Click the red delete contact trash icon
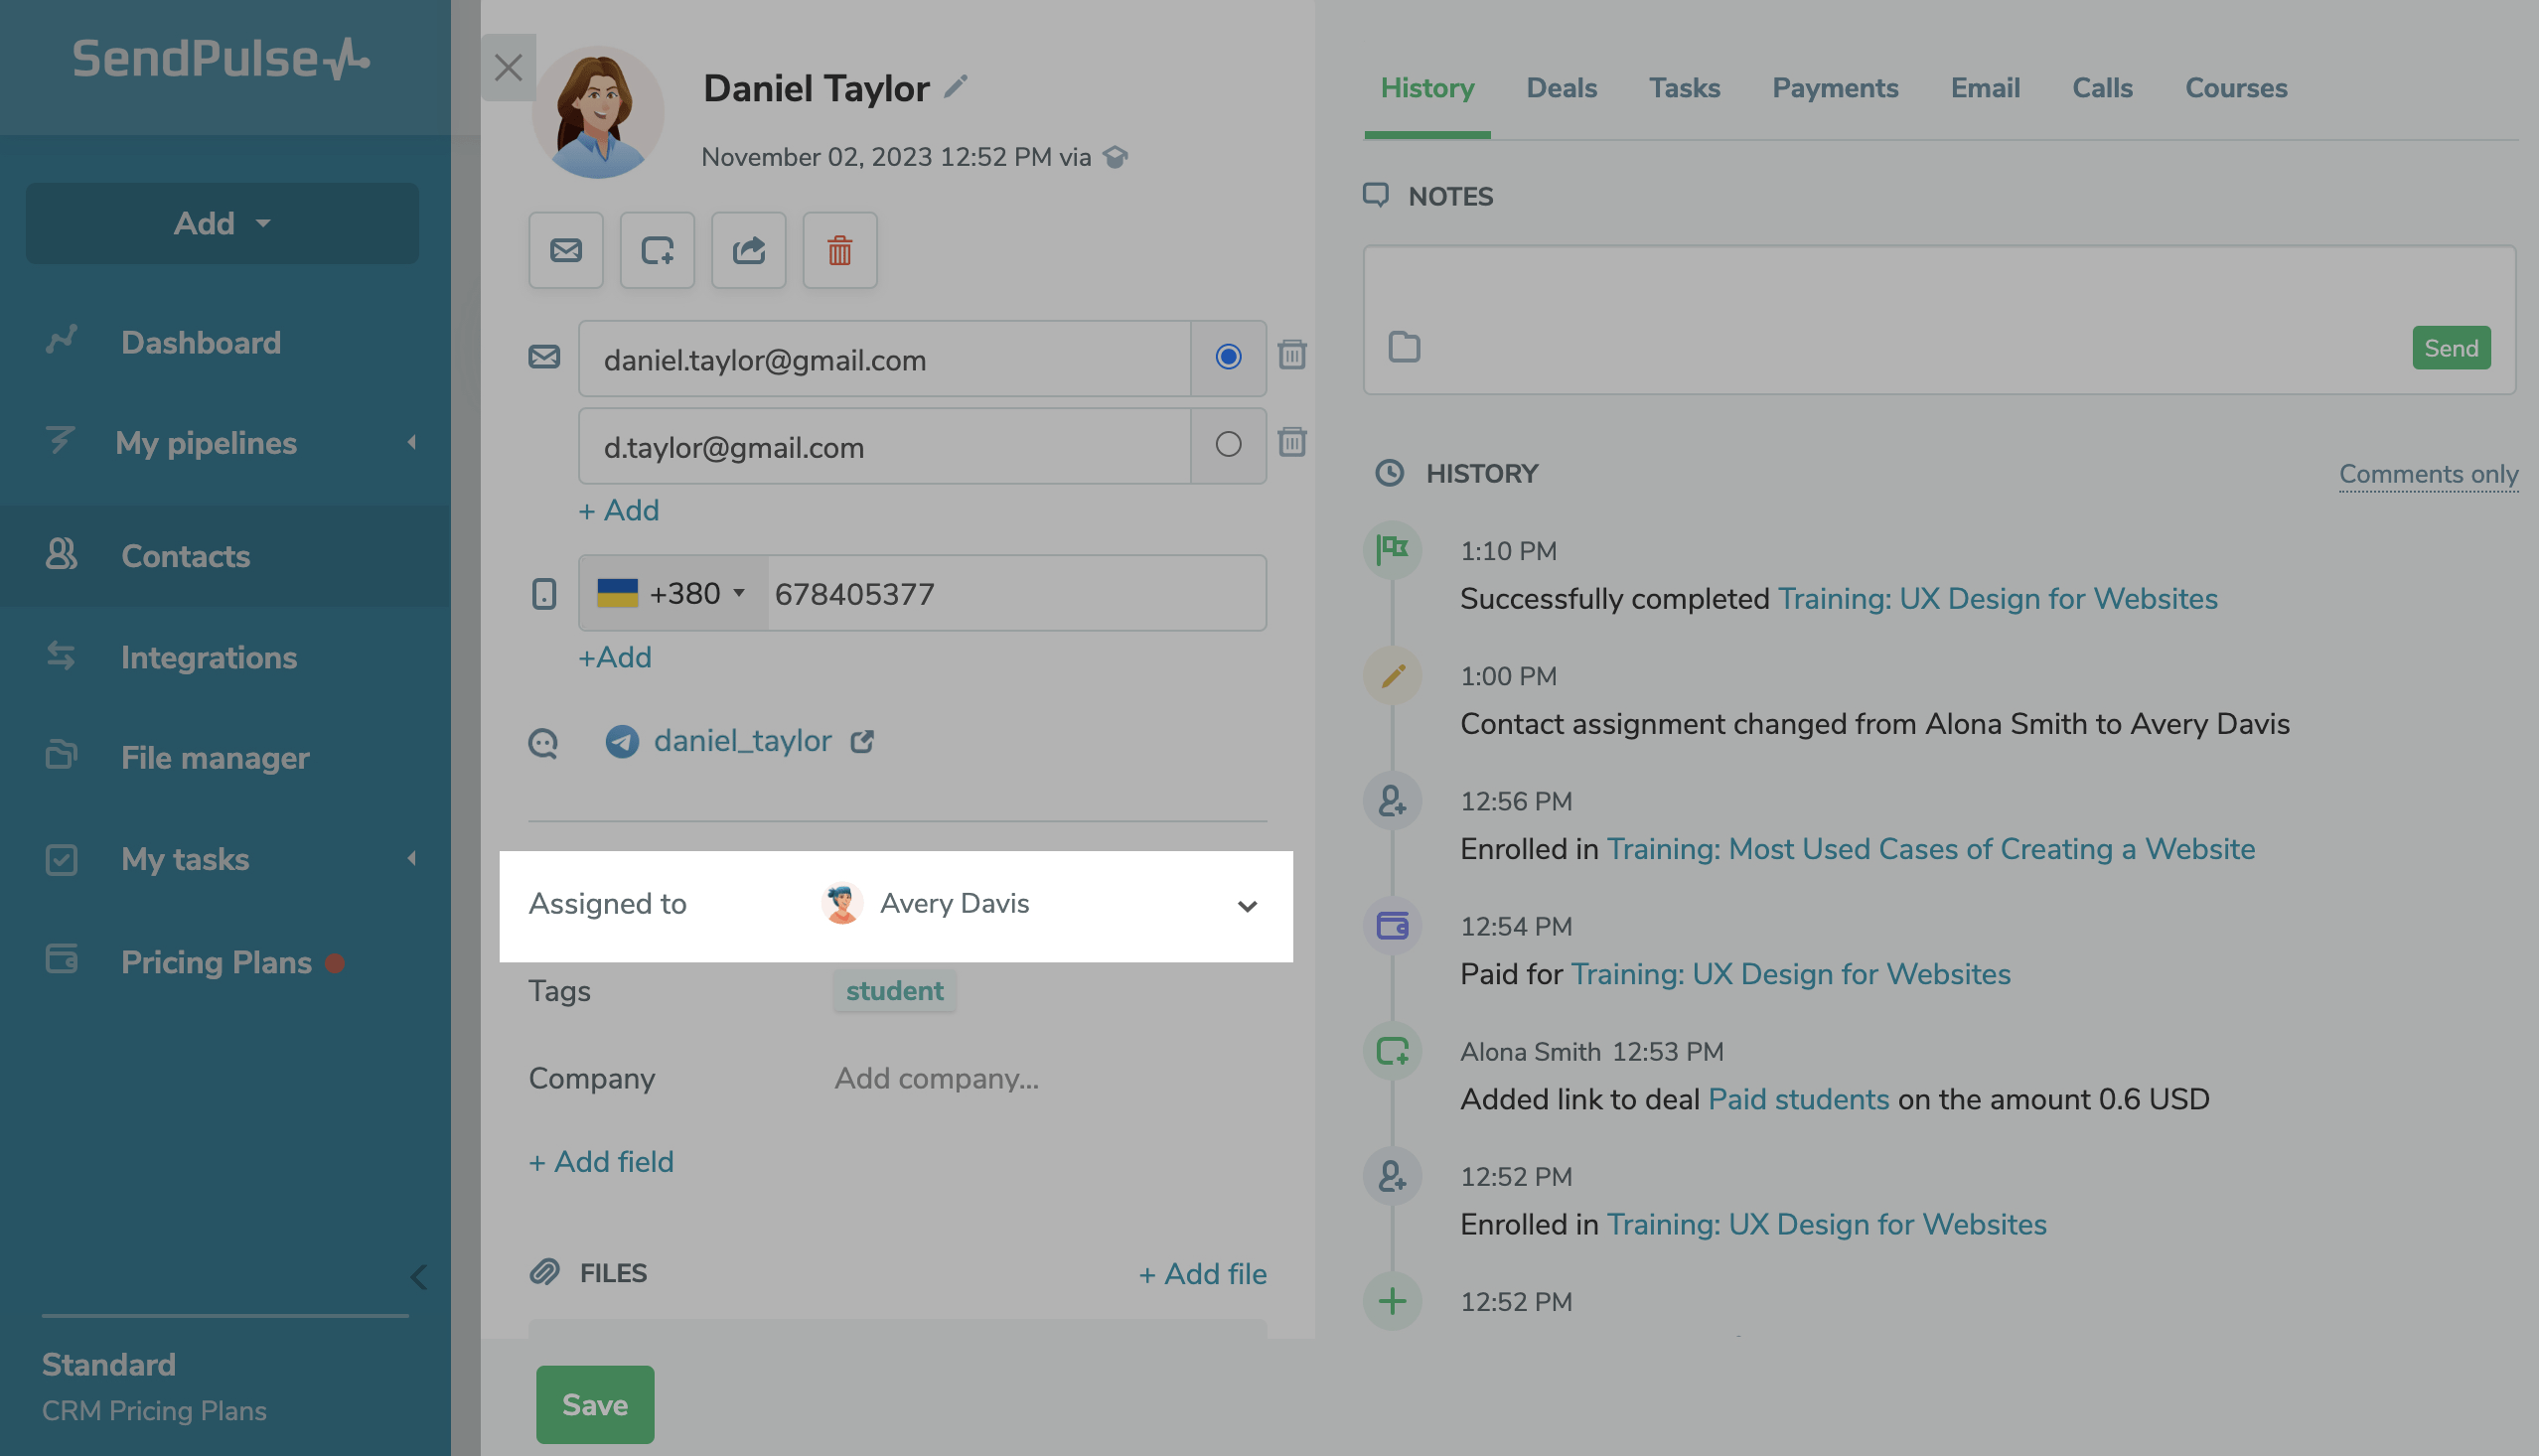This screenshot has height=1456, width=2539. pyautogui.click(x=839, y=250)
